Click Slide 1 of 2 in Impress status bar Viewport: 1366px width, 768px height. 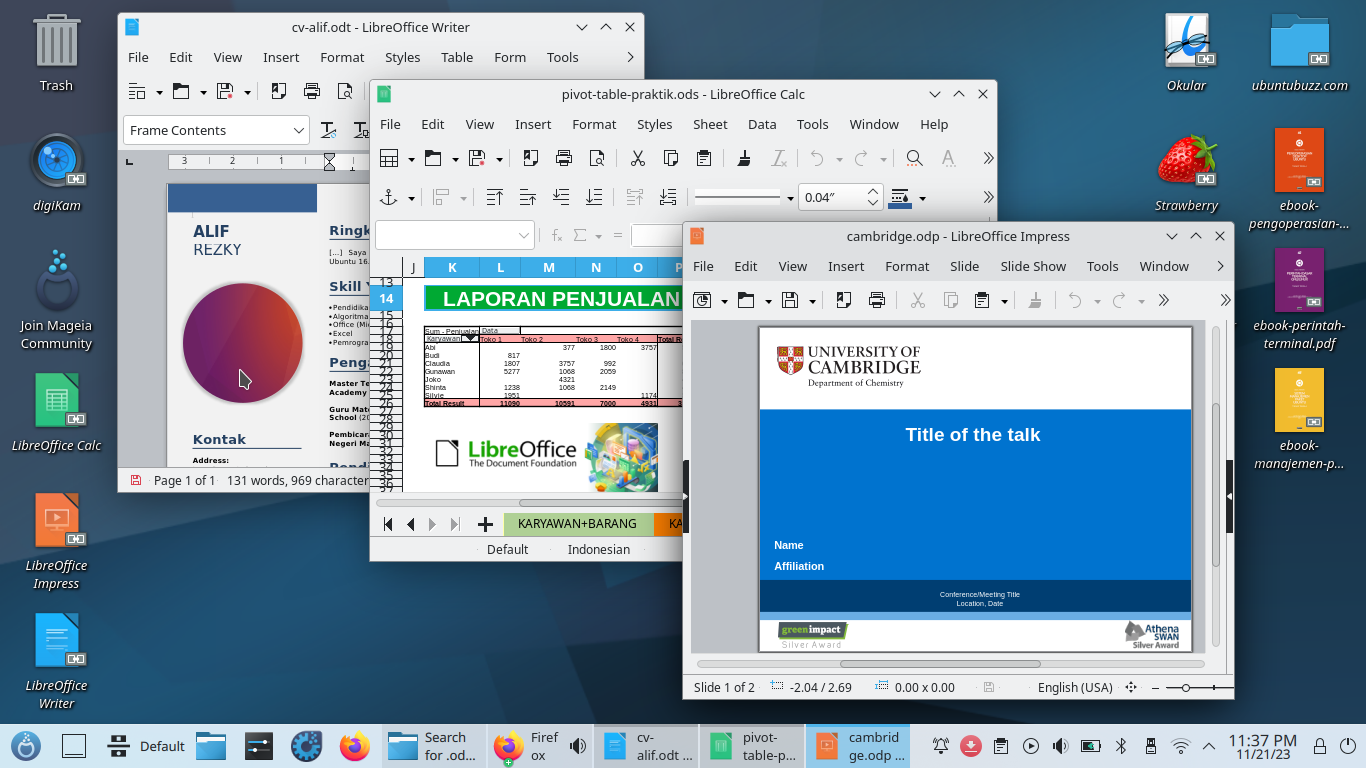(724, 688)
